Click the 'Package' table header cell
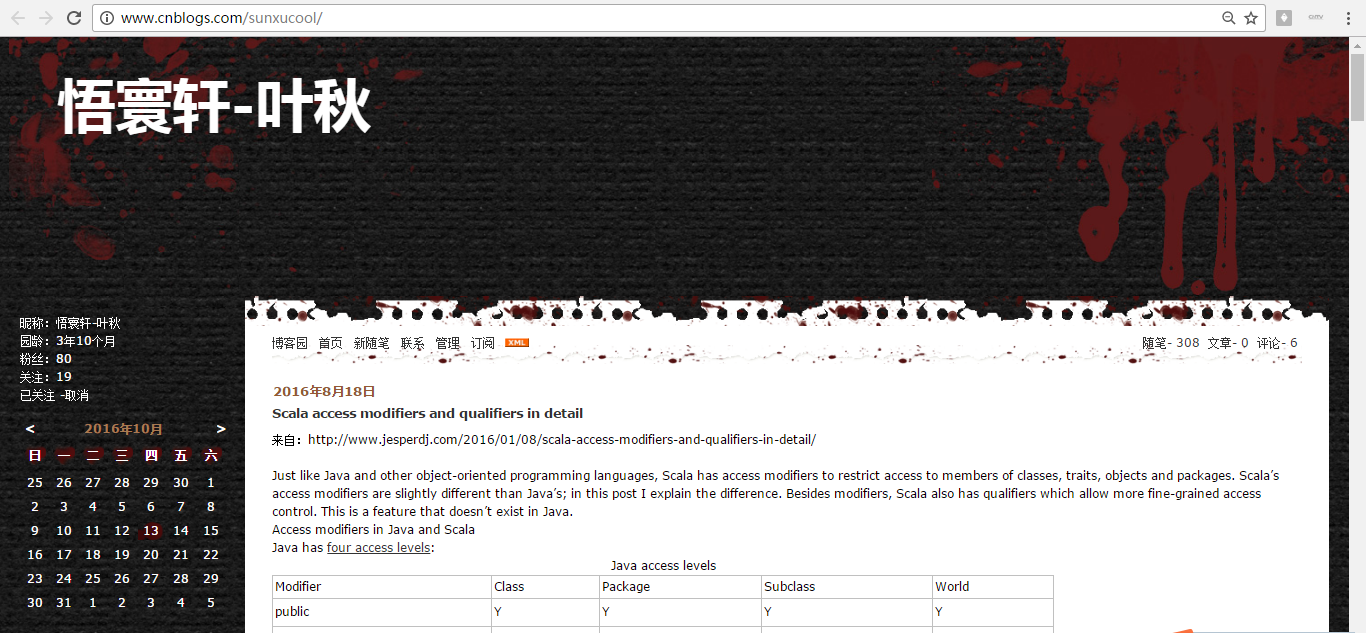Image resolution: width=1366 pixels, height=633 pixels. (x=680, y=587)
